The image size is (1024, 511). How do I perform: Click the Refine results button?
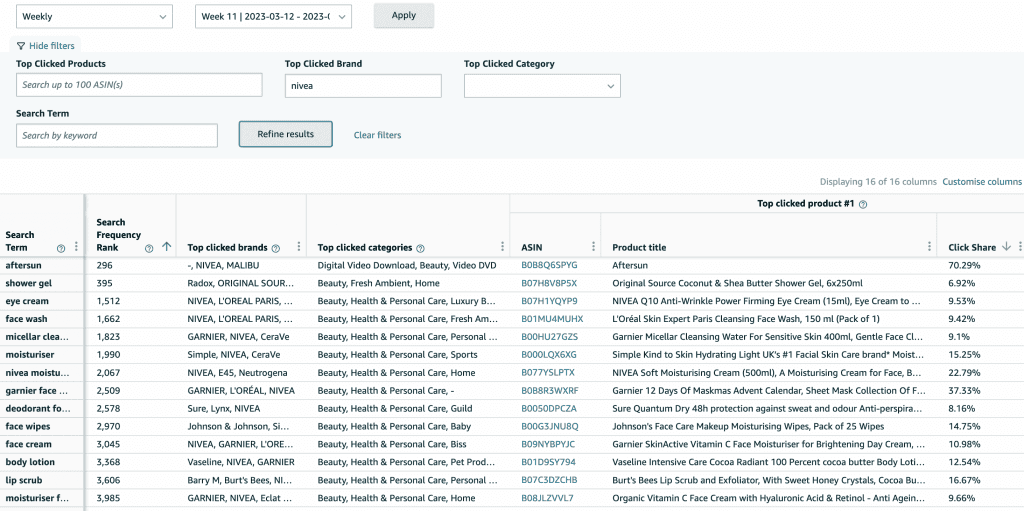click(x=285, y=134)
